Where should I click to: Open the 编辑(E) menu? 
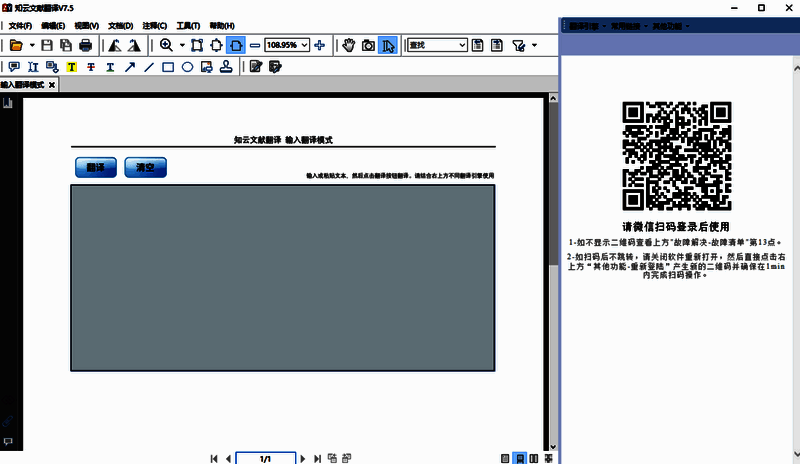tap(53, 26)
